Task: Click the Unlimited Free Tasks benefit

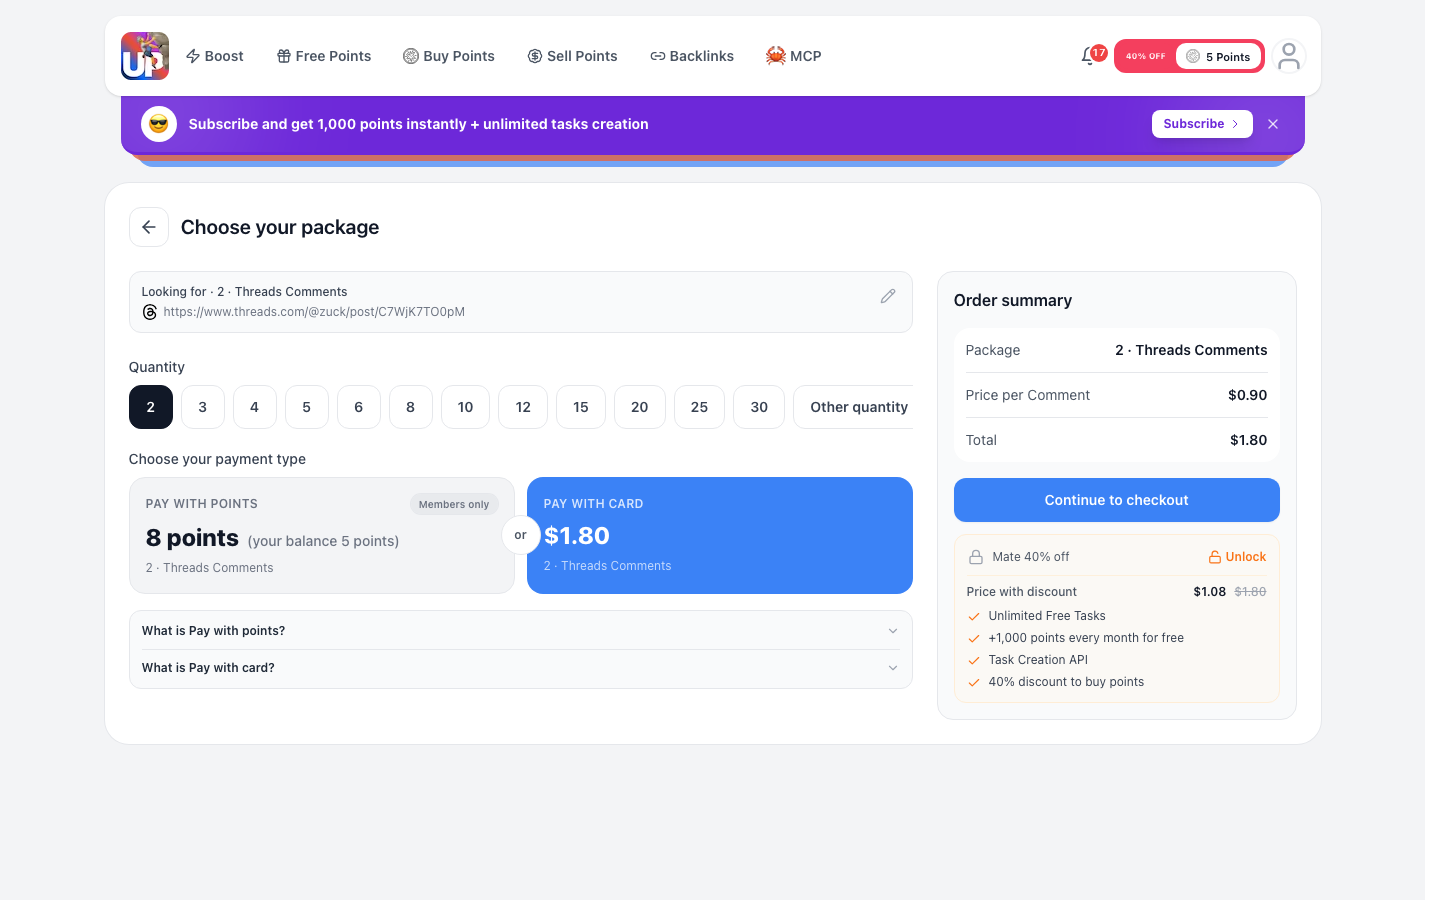Action: point(1047,616)
